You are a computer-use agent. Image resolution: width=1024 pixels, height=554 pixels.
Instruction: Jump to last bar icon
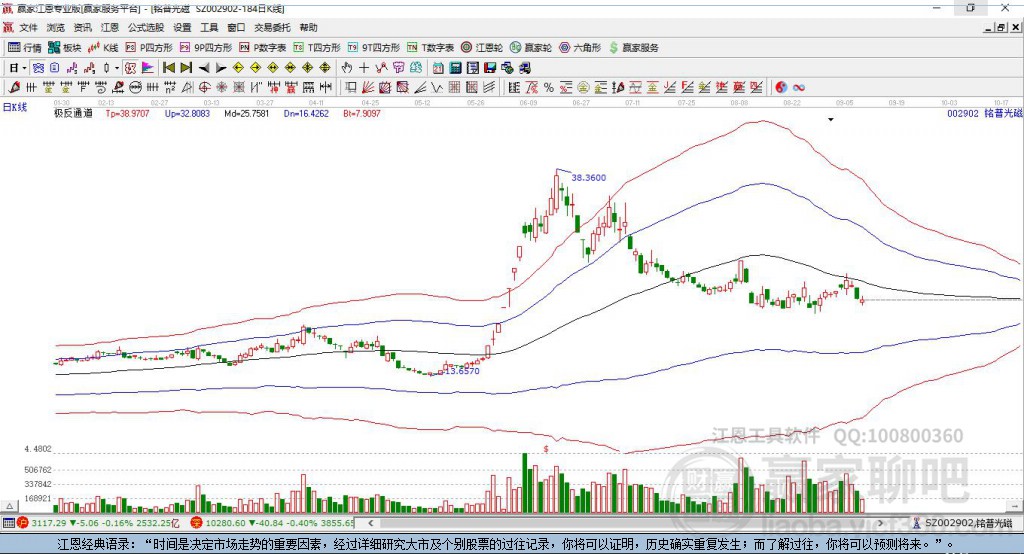[186, 68]
